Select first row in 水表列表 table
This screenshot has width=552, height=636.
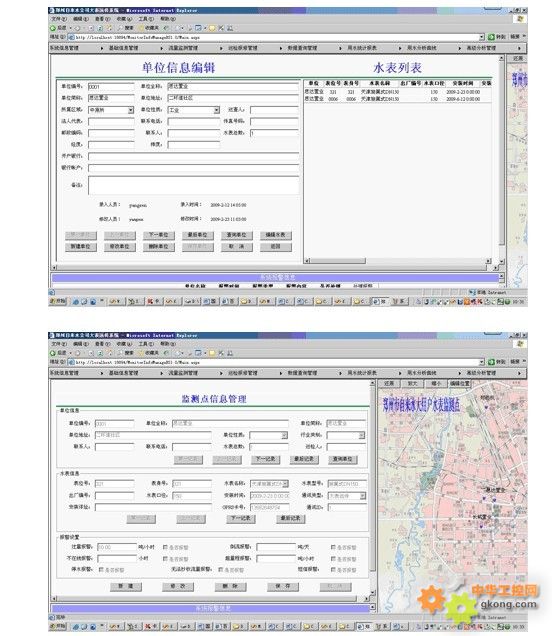tap(397, 92)
